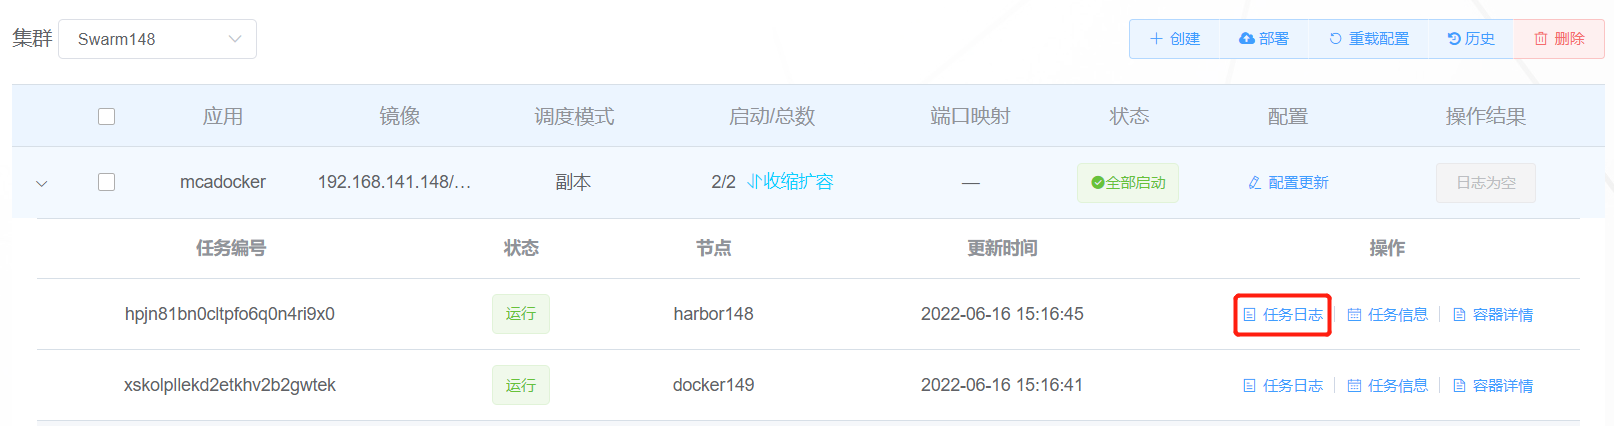
Task: Click the 重载配置 reload button
Action: point(1369,39)
